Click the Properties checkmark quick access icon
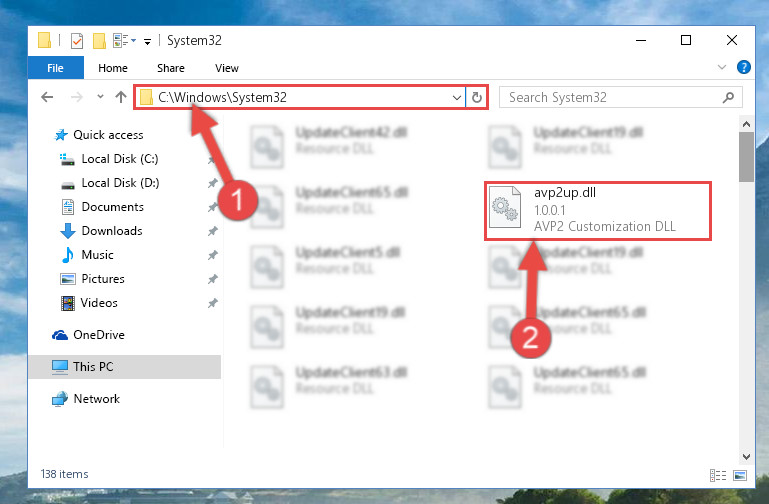The height and width of the screenshot is (504, 769). click(x=77, y=41)
